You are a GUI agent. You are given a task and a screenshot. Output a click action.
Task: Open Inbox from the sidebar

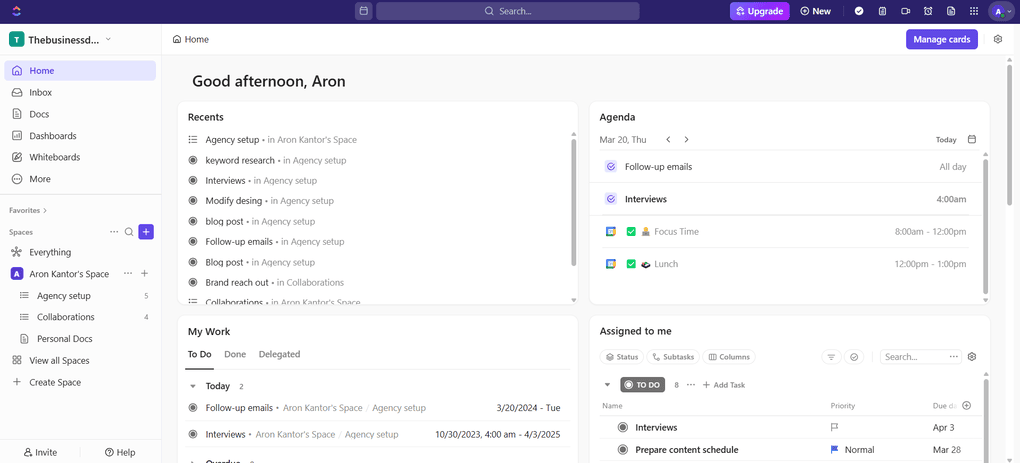(80, 92)
